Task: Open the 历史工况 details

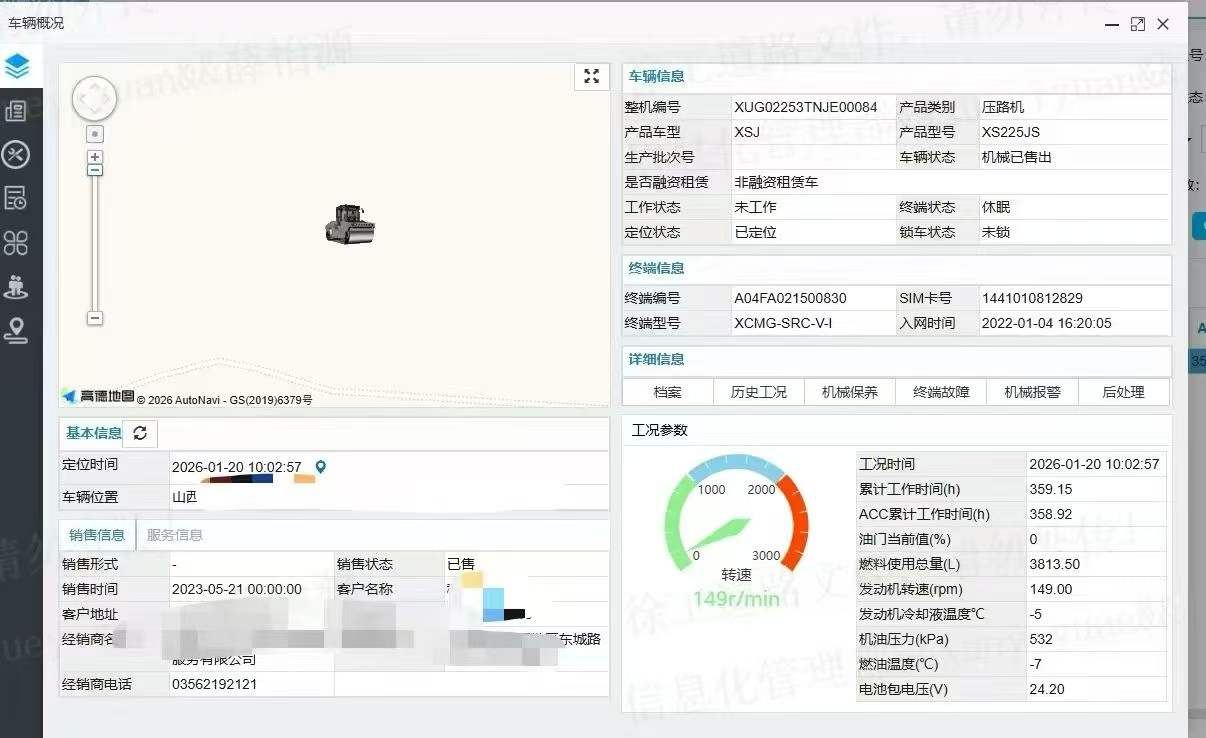Action: [x=759, y=392]
